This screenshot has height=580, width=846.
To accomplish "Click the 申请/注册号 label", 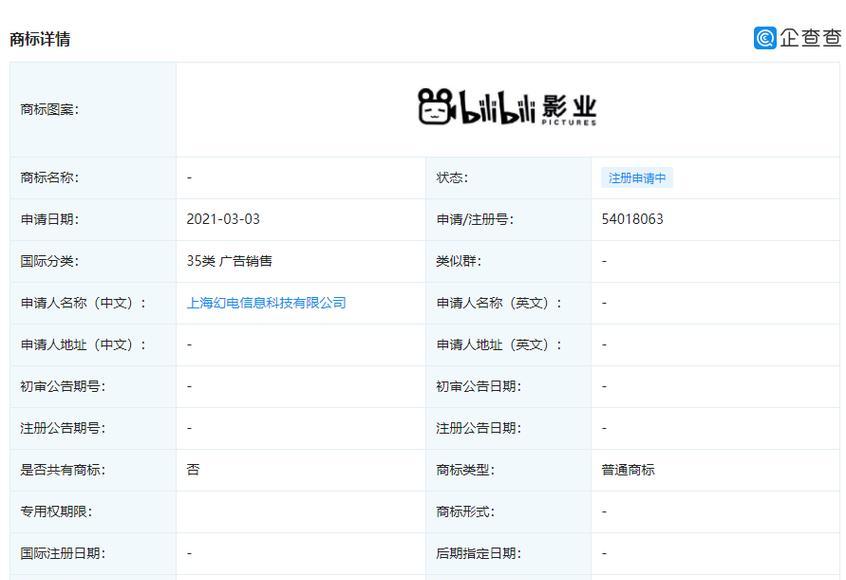I will click(475, 219).
